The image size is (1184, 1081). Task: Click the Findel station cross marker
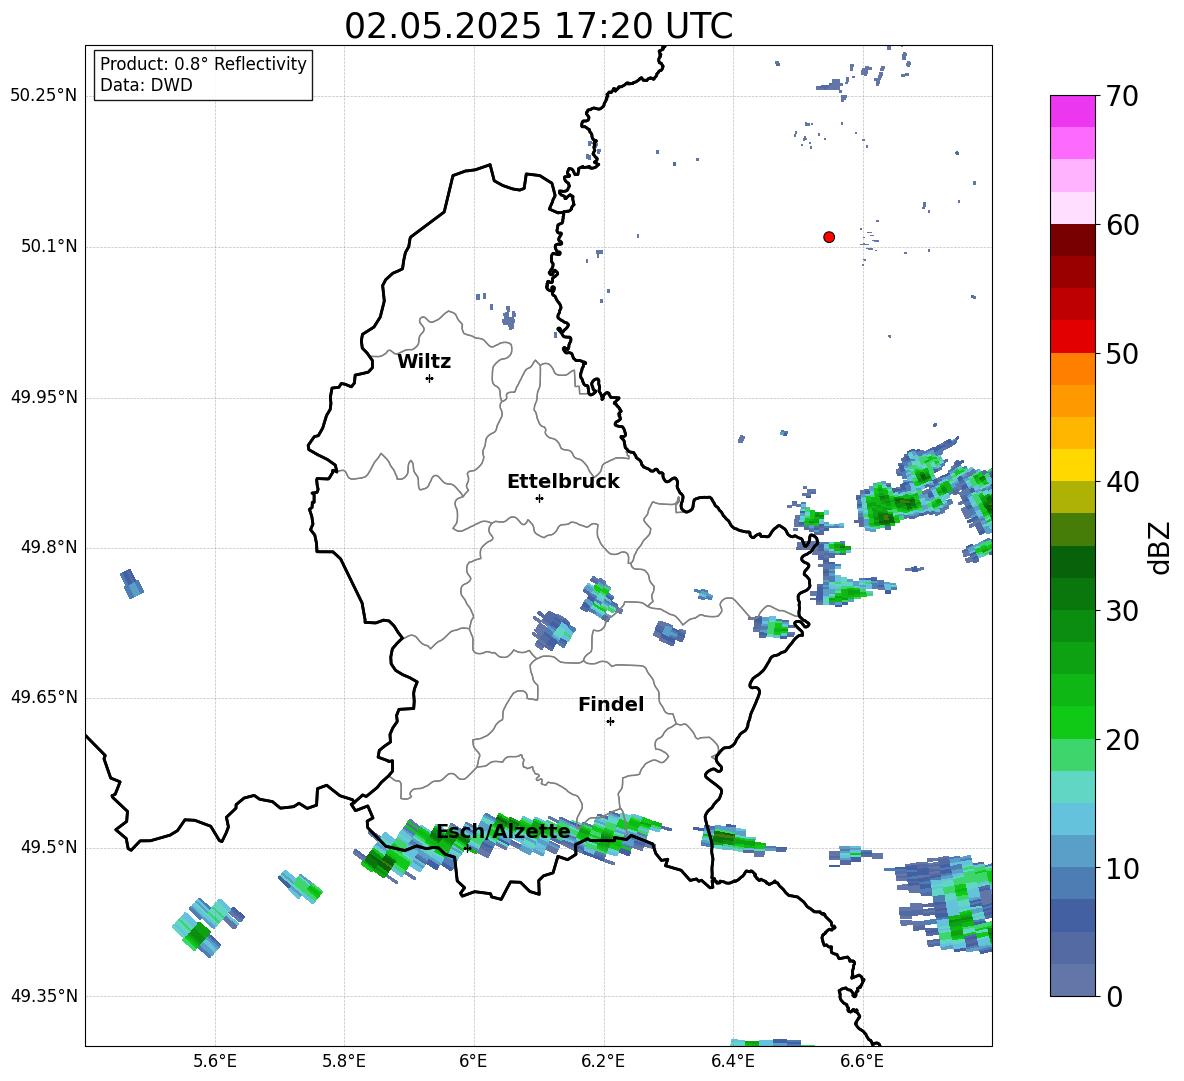(610, 722)
